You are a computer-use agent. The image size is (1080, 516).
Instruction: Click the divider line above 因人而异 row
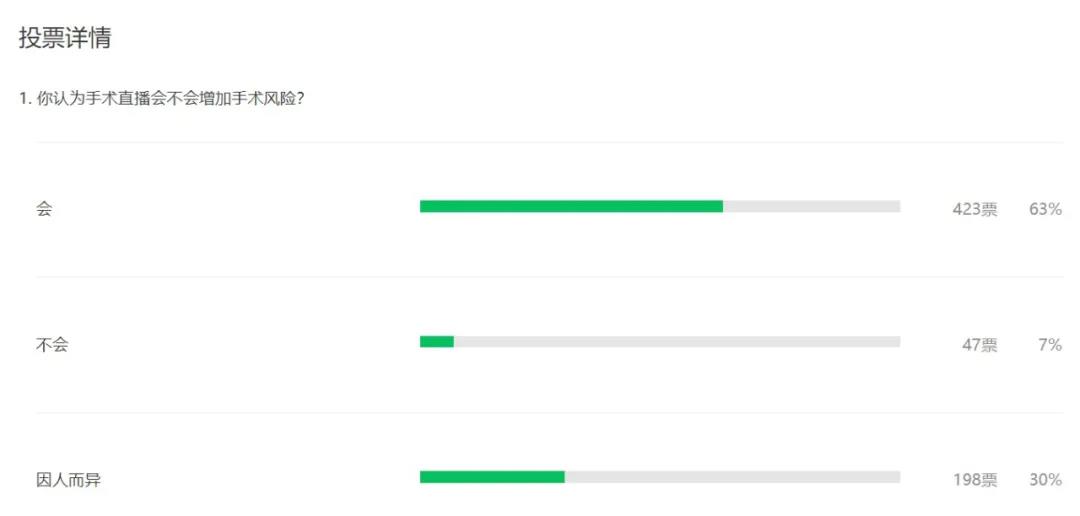(x=549, y=413)
